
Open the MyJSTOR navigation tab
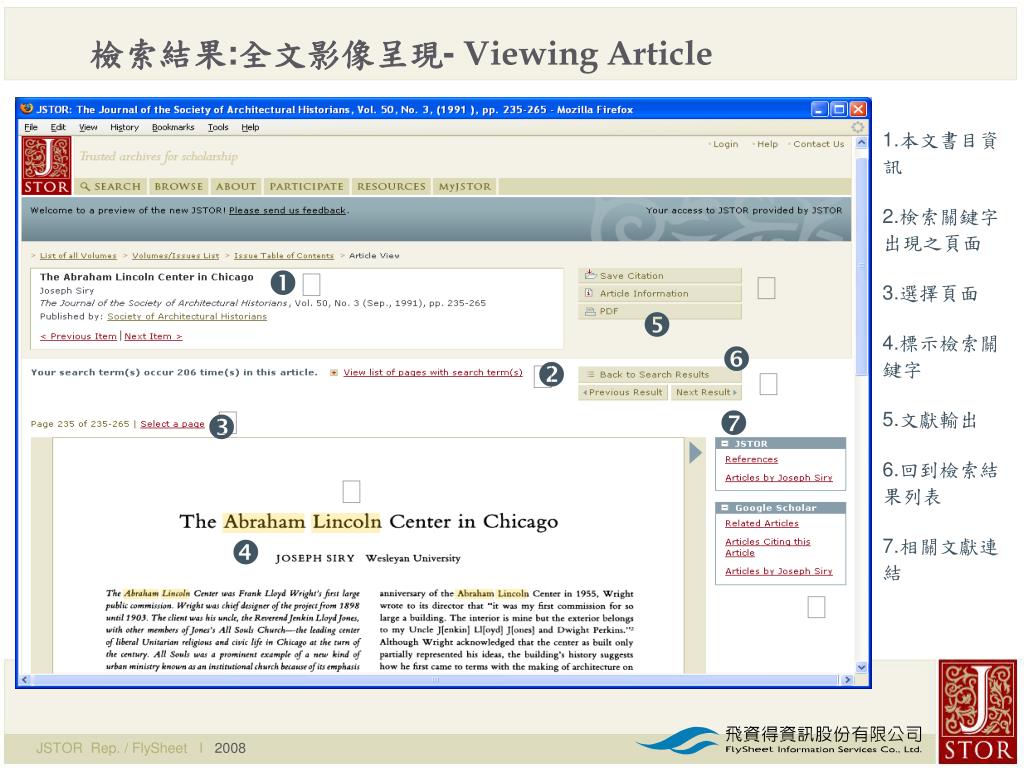point(464,186)
